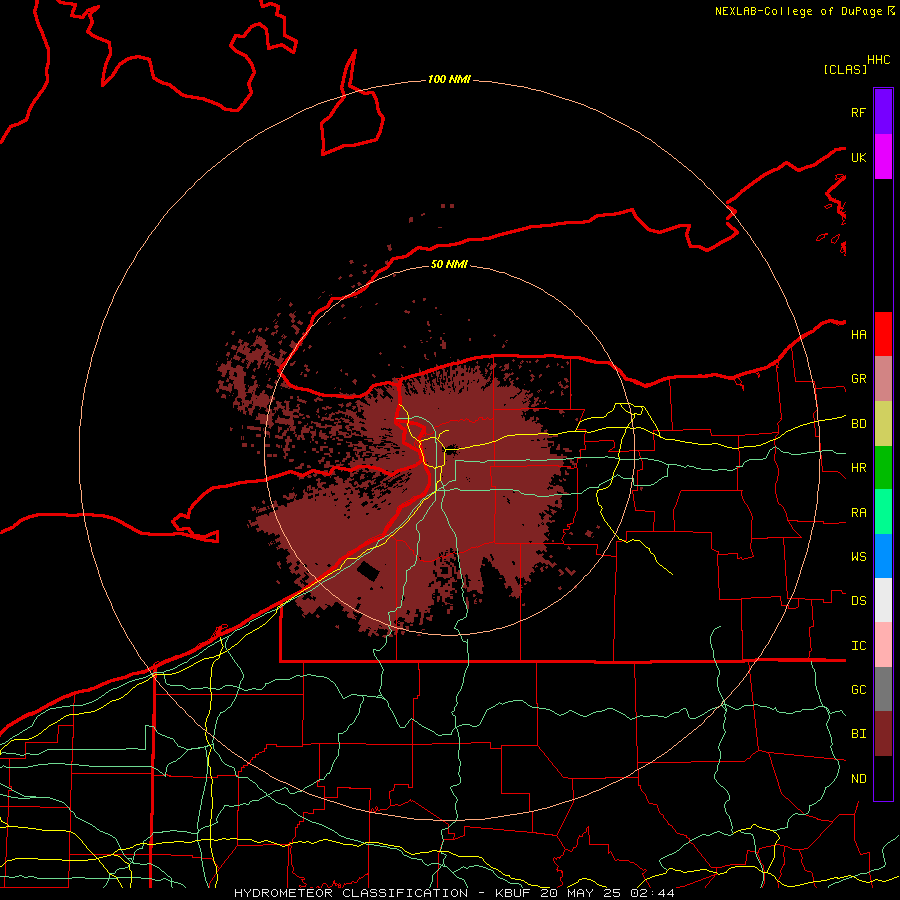This screenshot has height=900, width=900.
Task: Click the "UK" legend label
Action: (859, 157)
